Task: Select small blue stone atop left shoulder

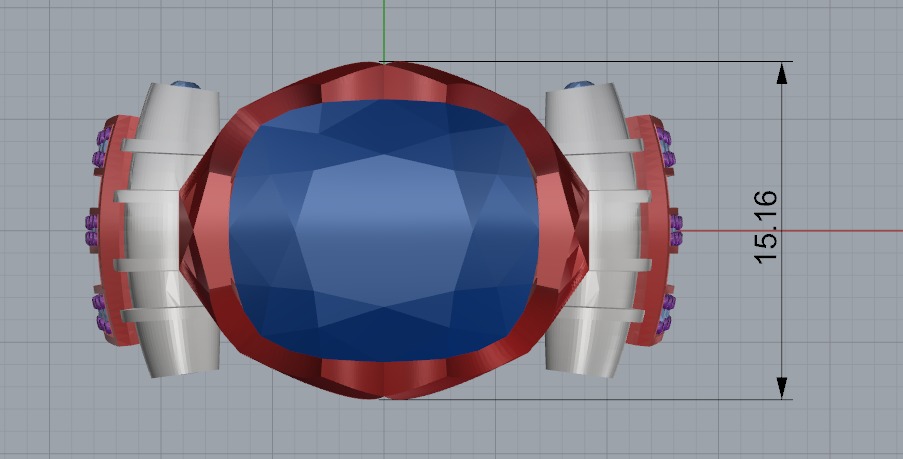Action: (185, 85)
